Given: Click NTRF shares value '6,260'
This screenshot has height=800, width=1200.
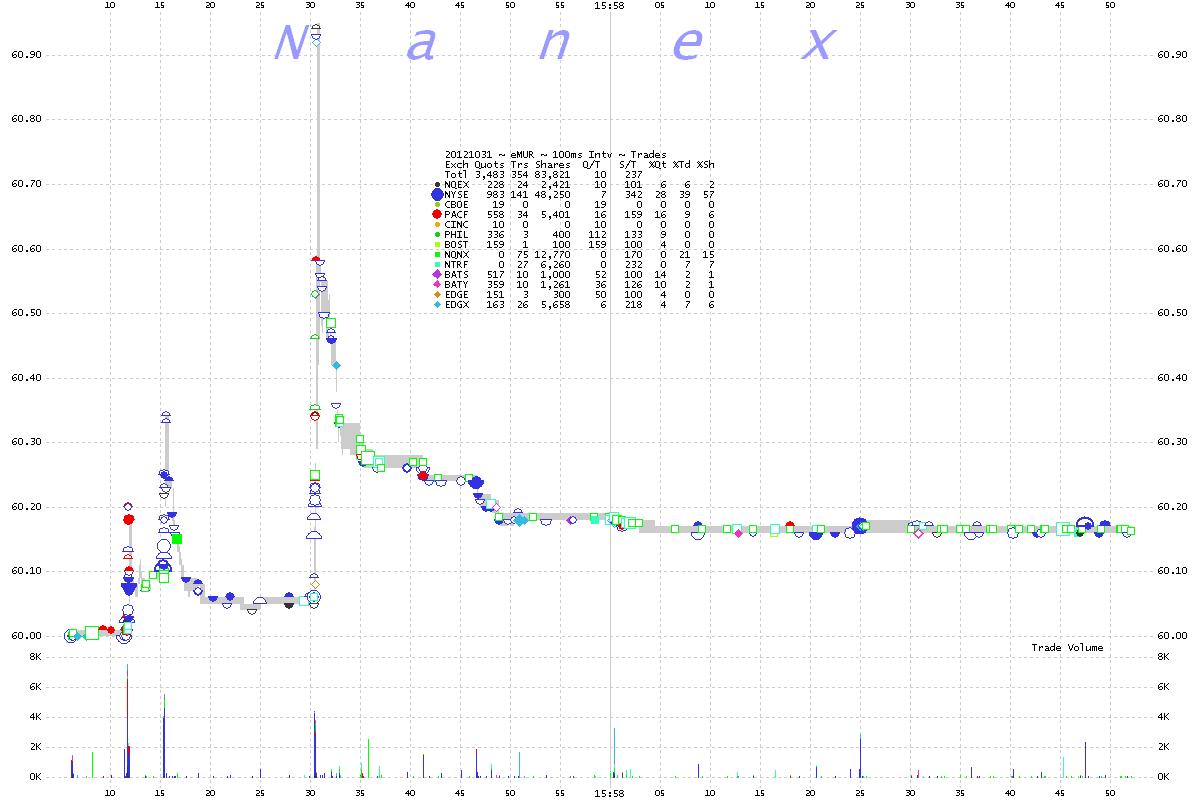Looking at the screenshot, I should pos(555,265).
